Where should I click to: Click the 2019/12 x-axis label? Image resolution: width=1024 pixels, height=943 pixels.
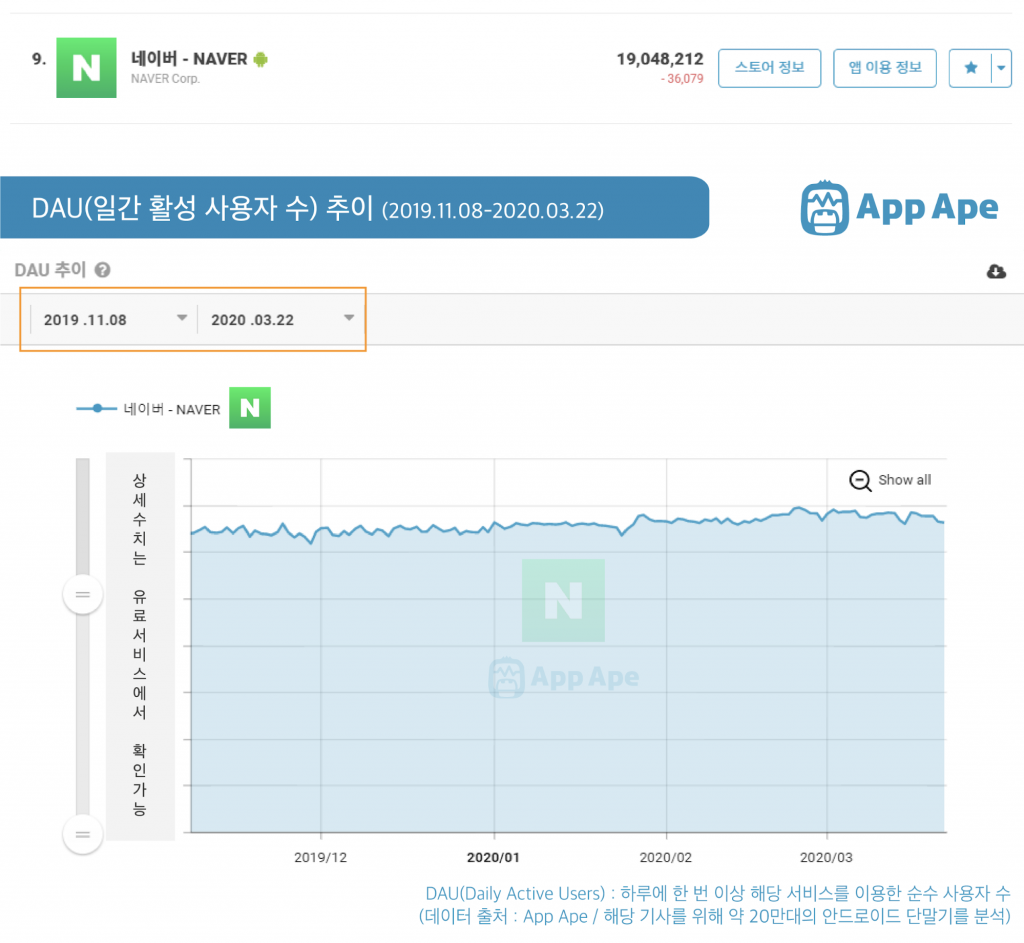[320, 857]
